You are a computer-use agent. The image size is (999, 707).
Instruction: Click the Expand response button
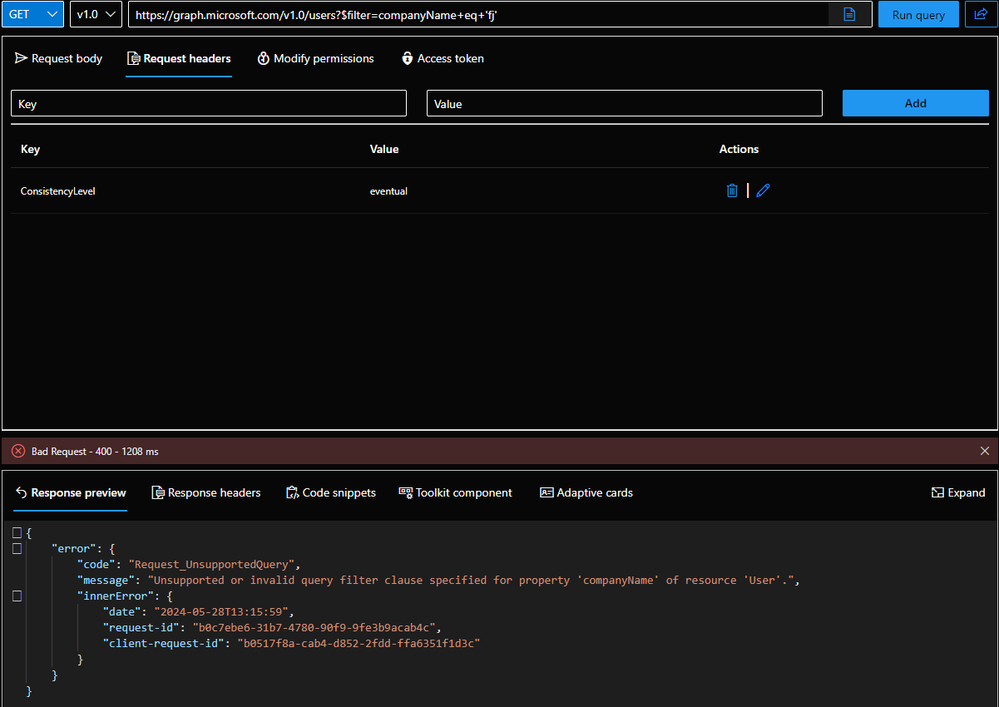[x=958, y=493]
